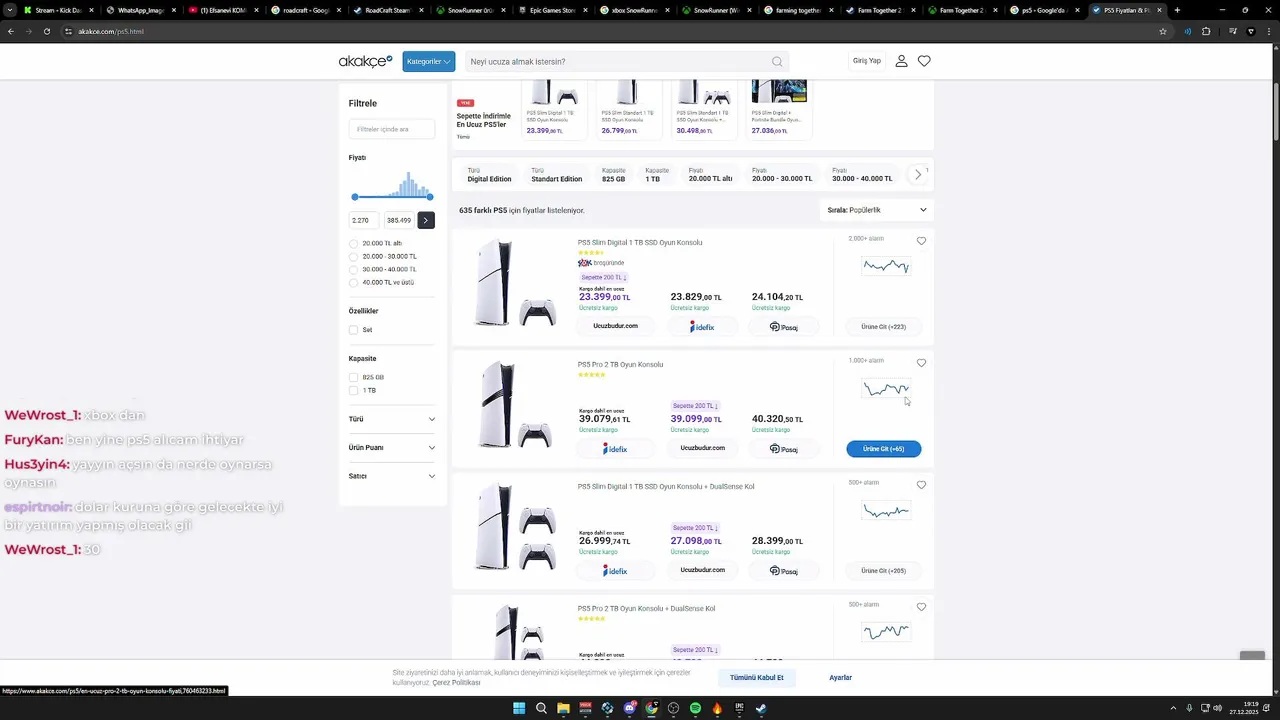Open the Sırala: Popülerlik sort dropdown
The height and width of the screenshot is (720, 1280).
tap(877, 210)
